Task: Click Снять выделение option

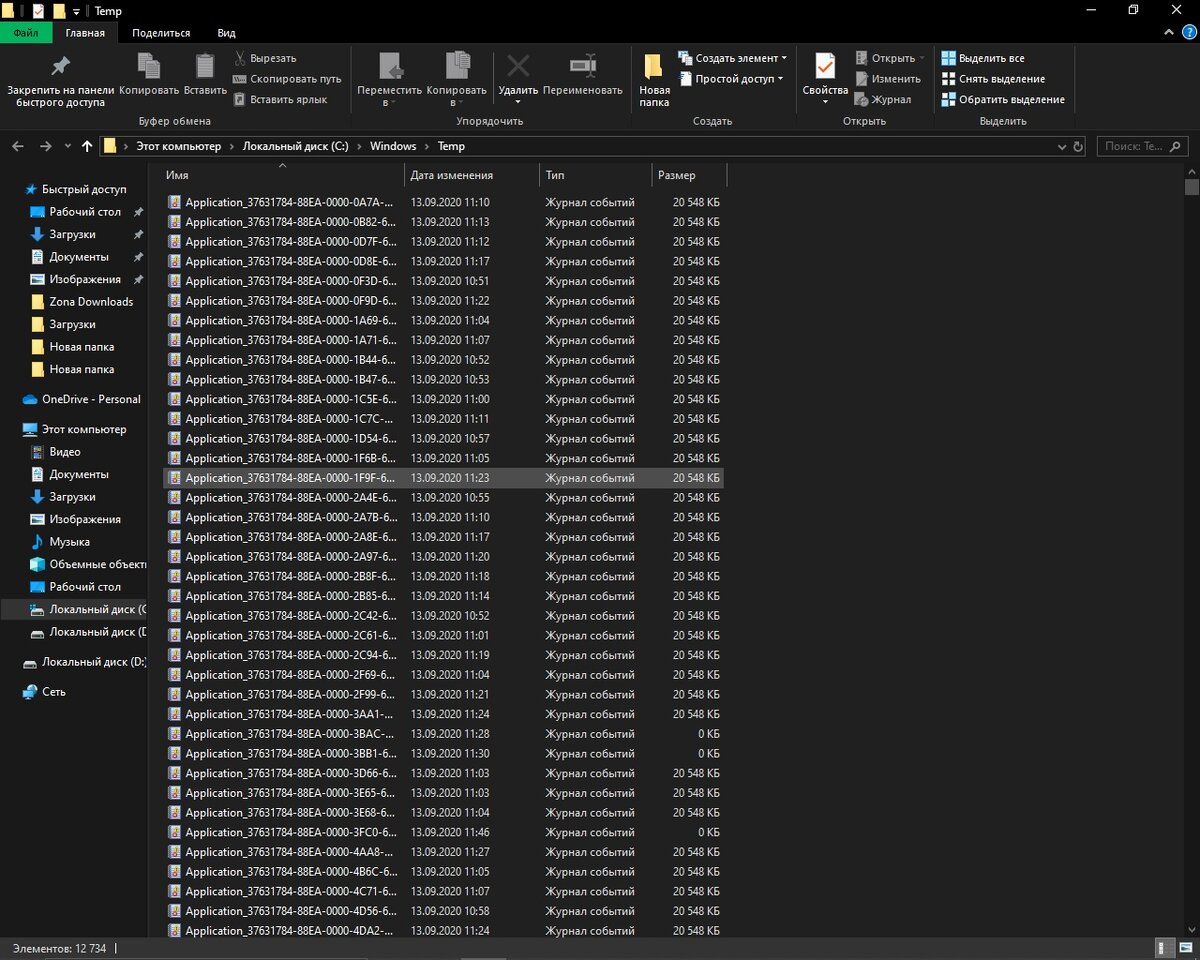Action: coord(992,79)
